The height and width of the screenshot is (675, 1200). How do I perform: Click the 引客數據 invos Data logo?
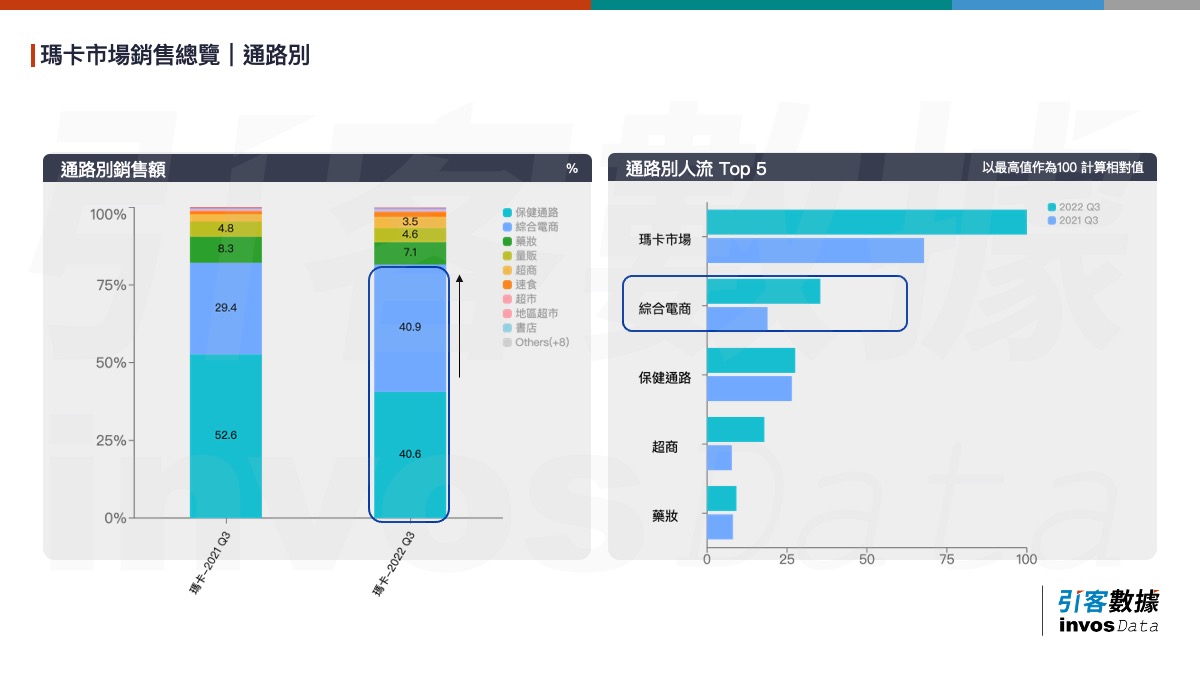point(1109,611)
